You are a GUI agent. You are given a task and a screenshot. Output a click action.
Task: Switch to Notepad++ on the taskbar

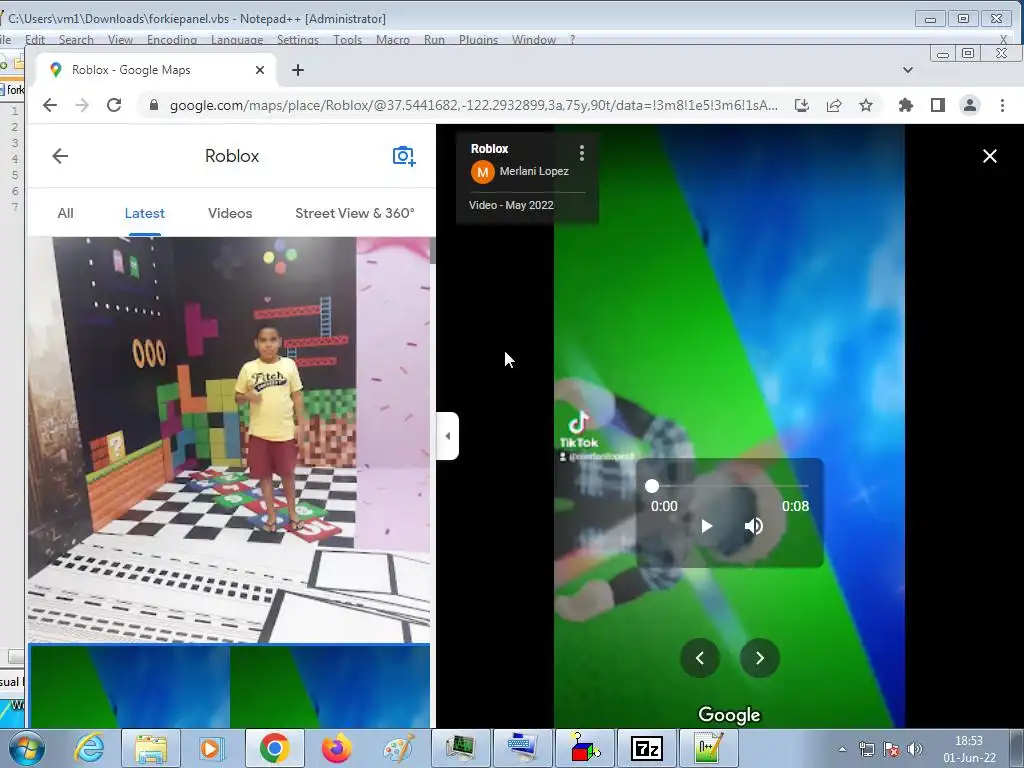(x=709, y=748)
